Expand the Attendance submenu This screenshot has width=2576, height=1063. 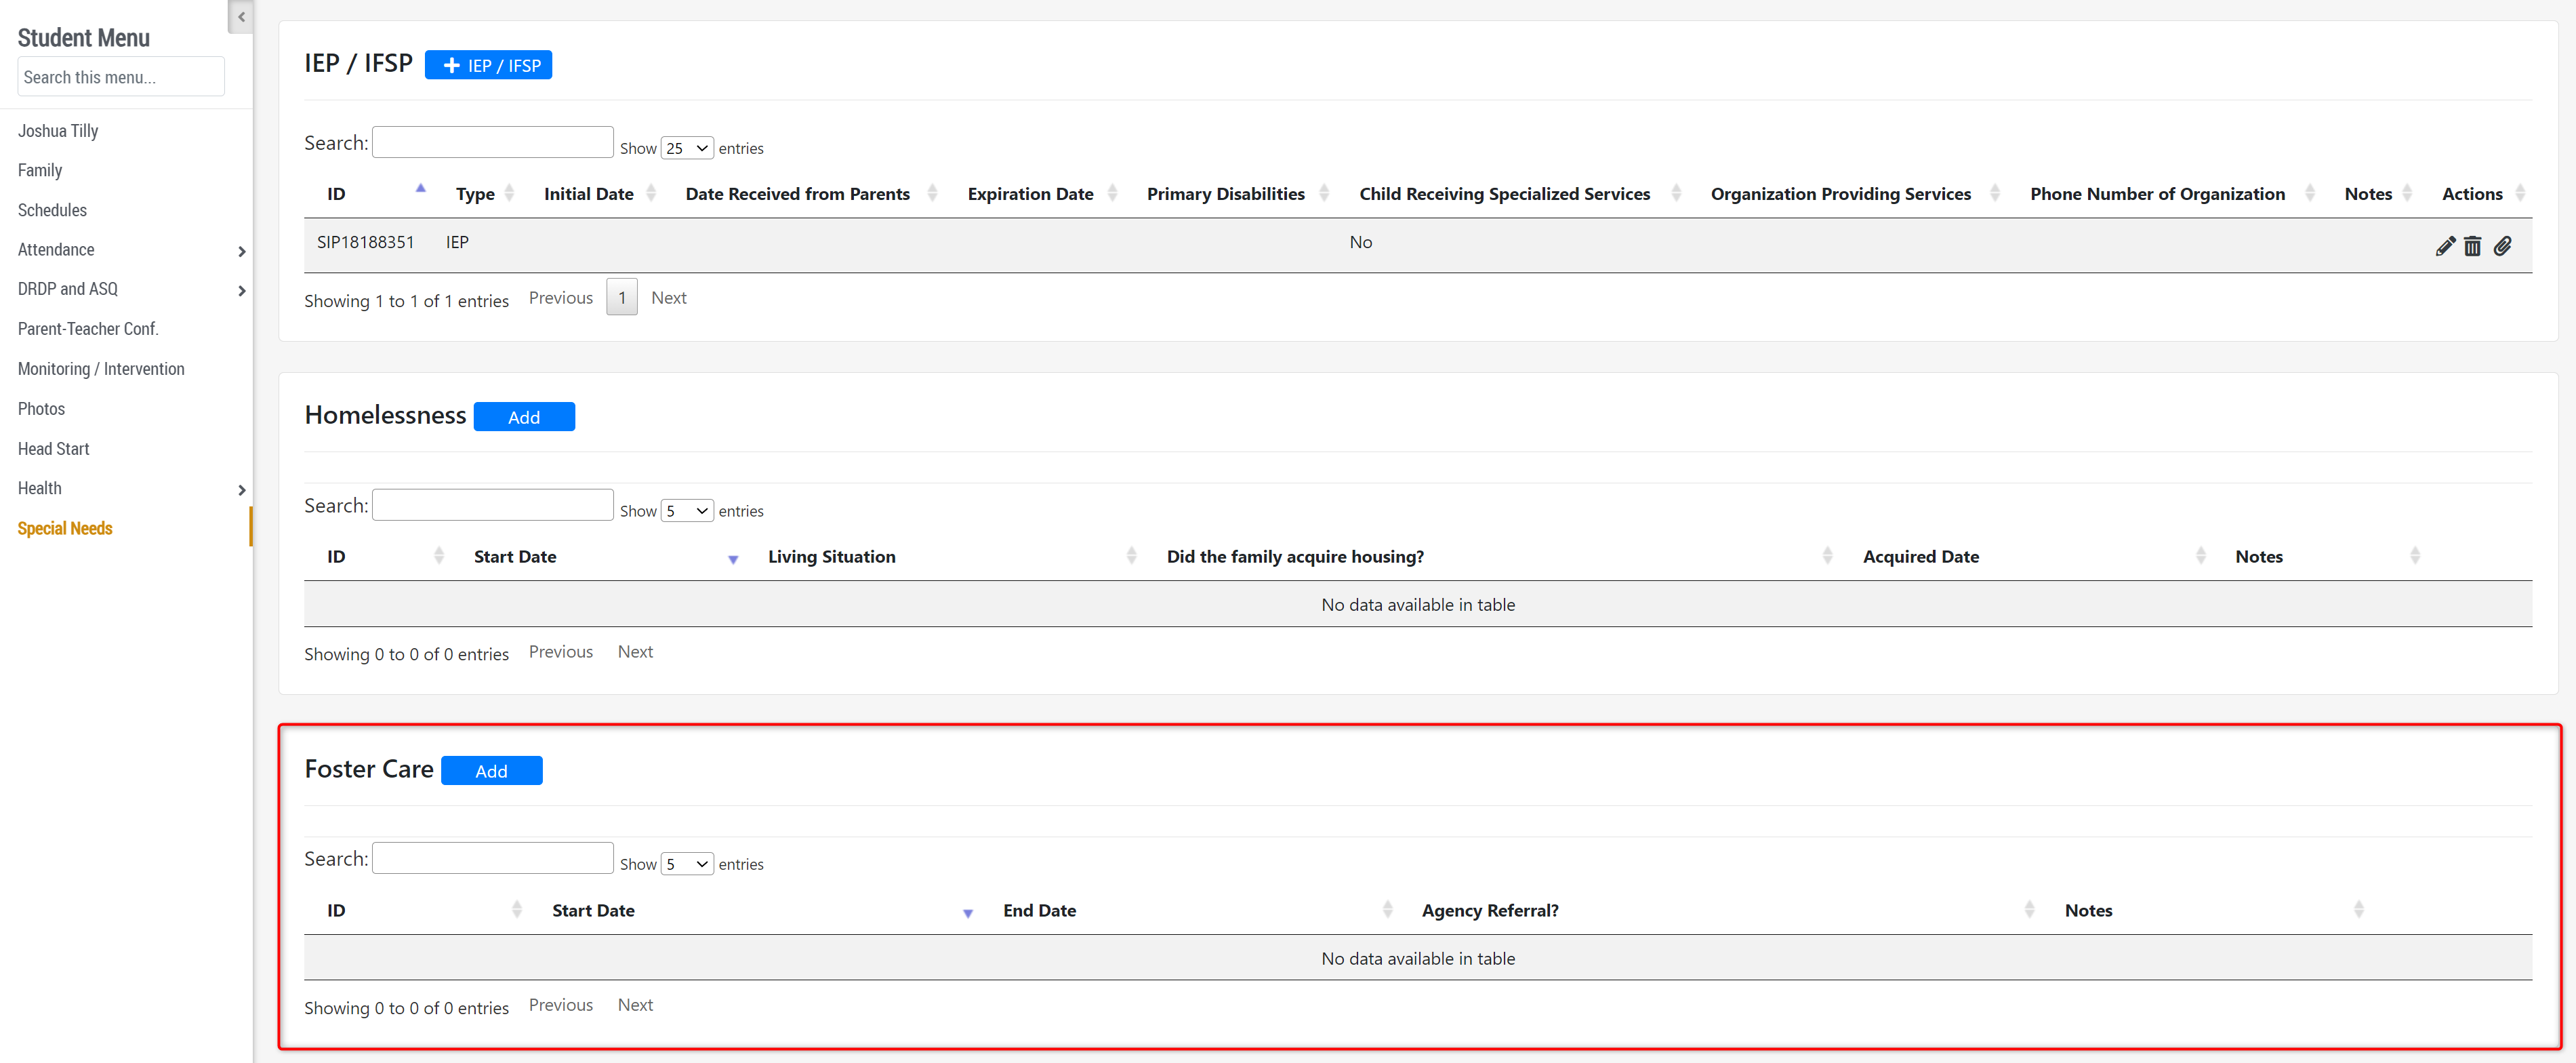241,251
